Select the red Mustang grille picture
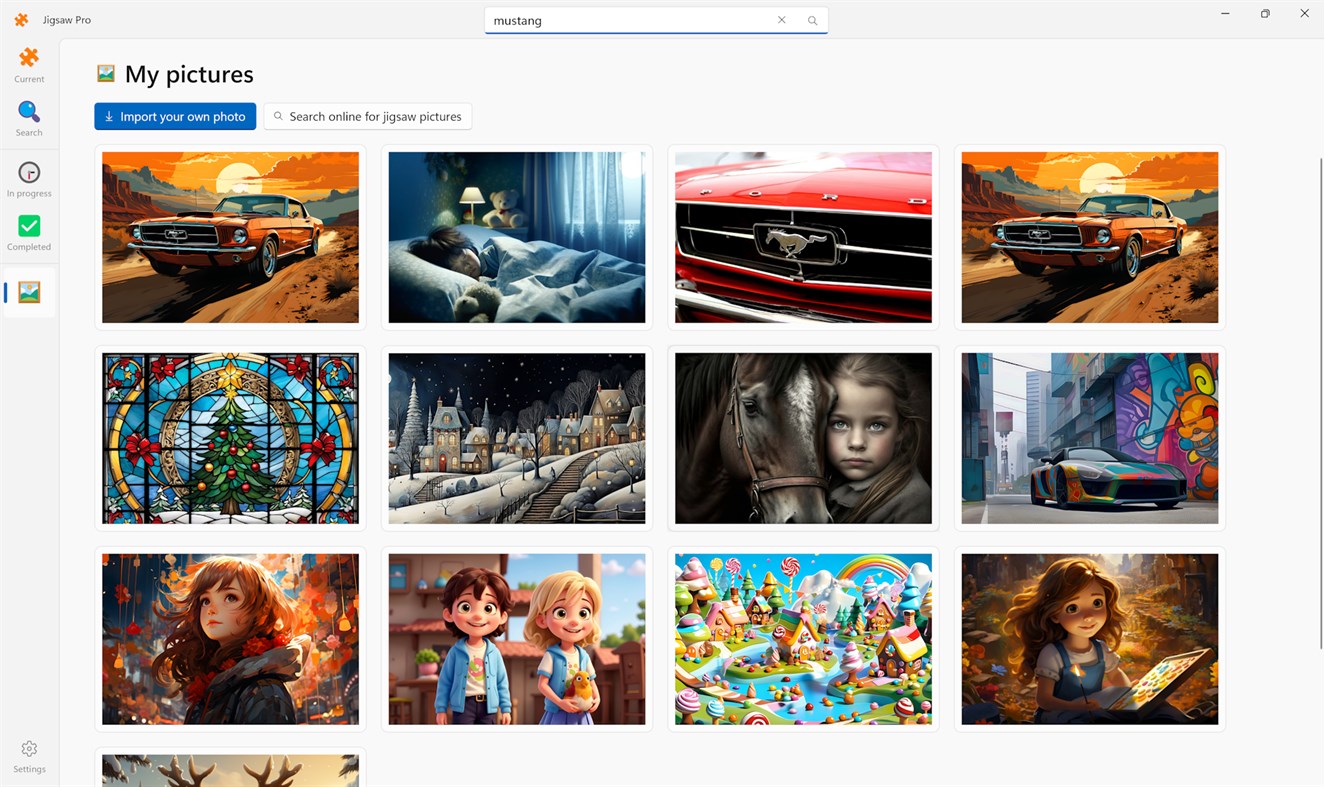Screen dimensions: 1325x787 click(803, 237)
